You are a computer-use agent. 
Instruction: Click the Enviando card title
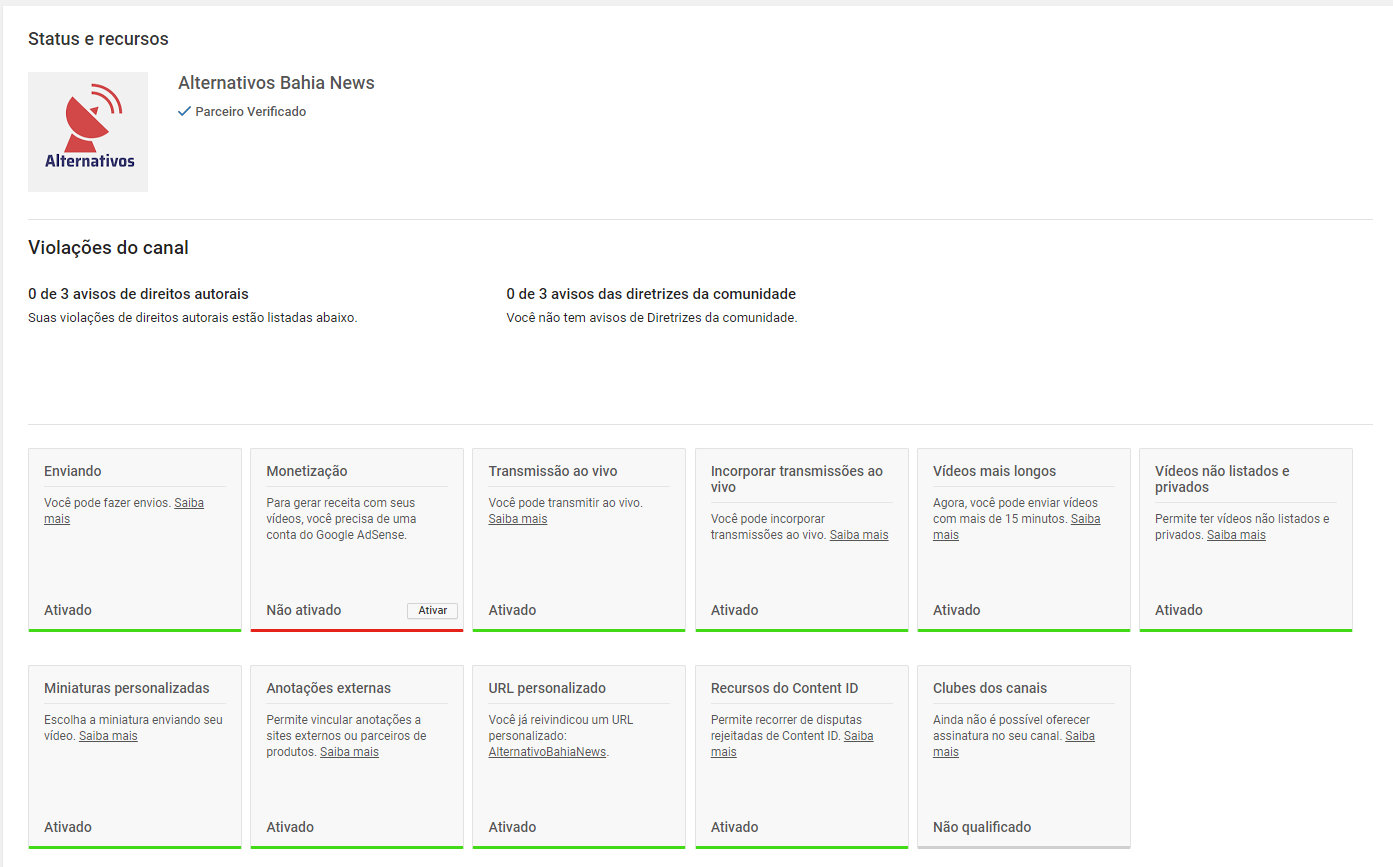pyautogui.click(x=73, y=471)
